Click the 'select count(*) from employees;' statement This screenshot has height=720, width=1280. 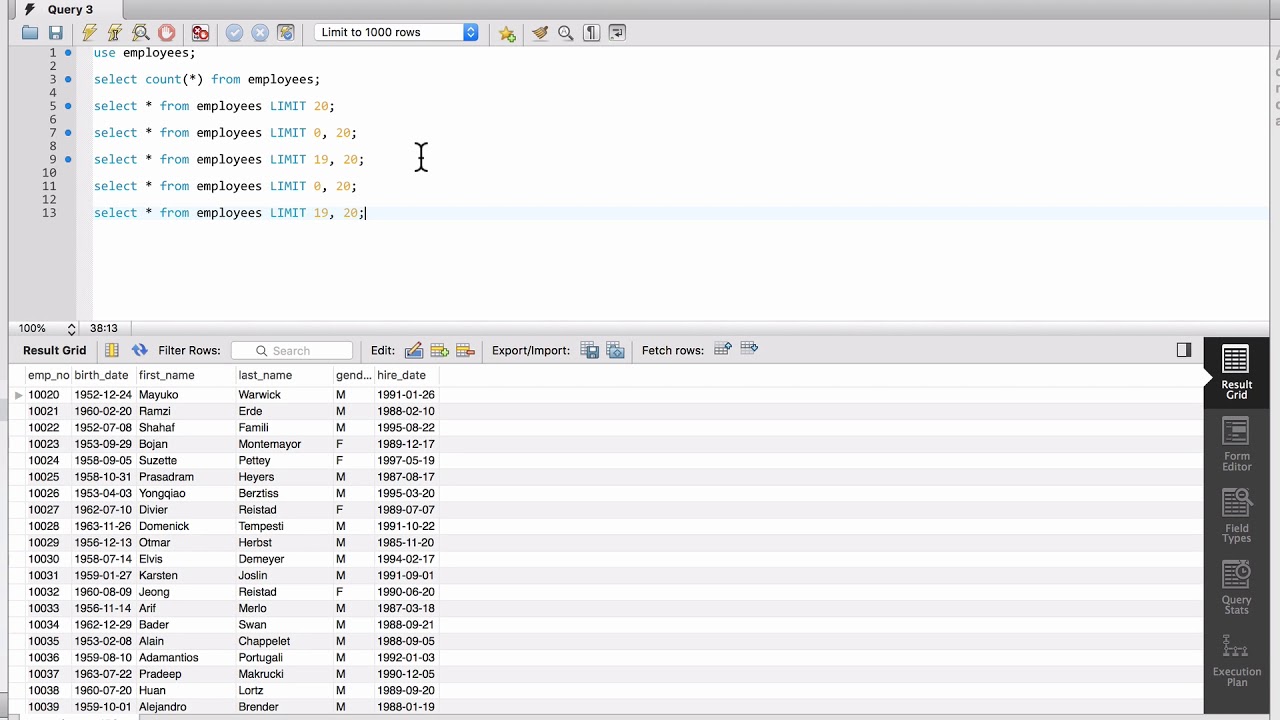207,79
